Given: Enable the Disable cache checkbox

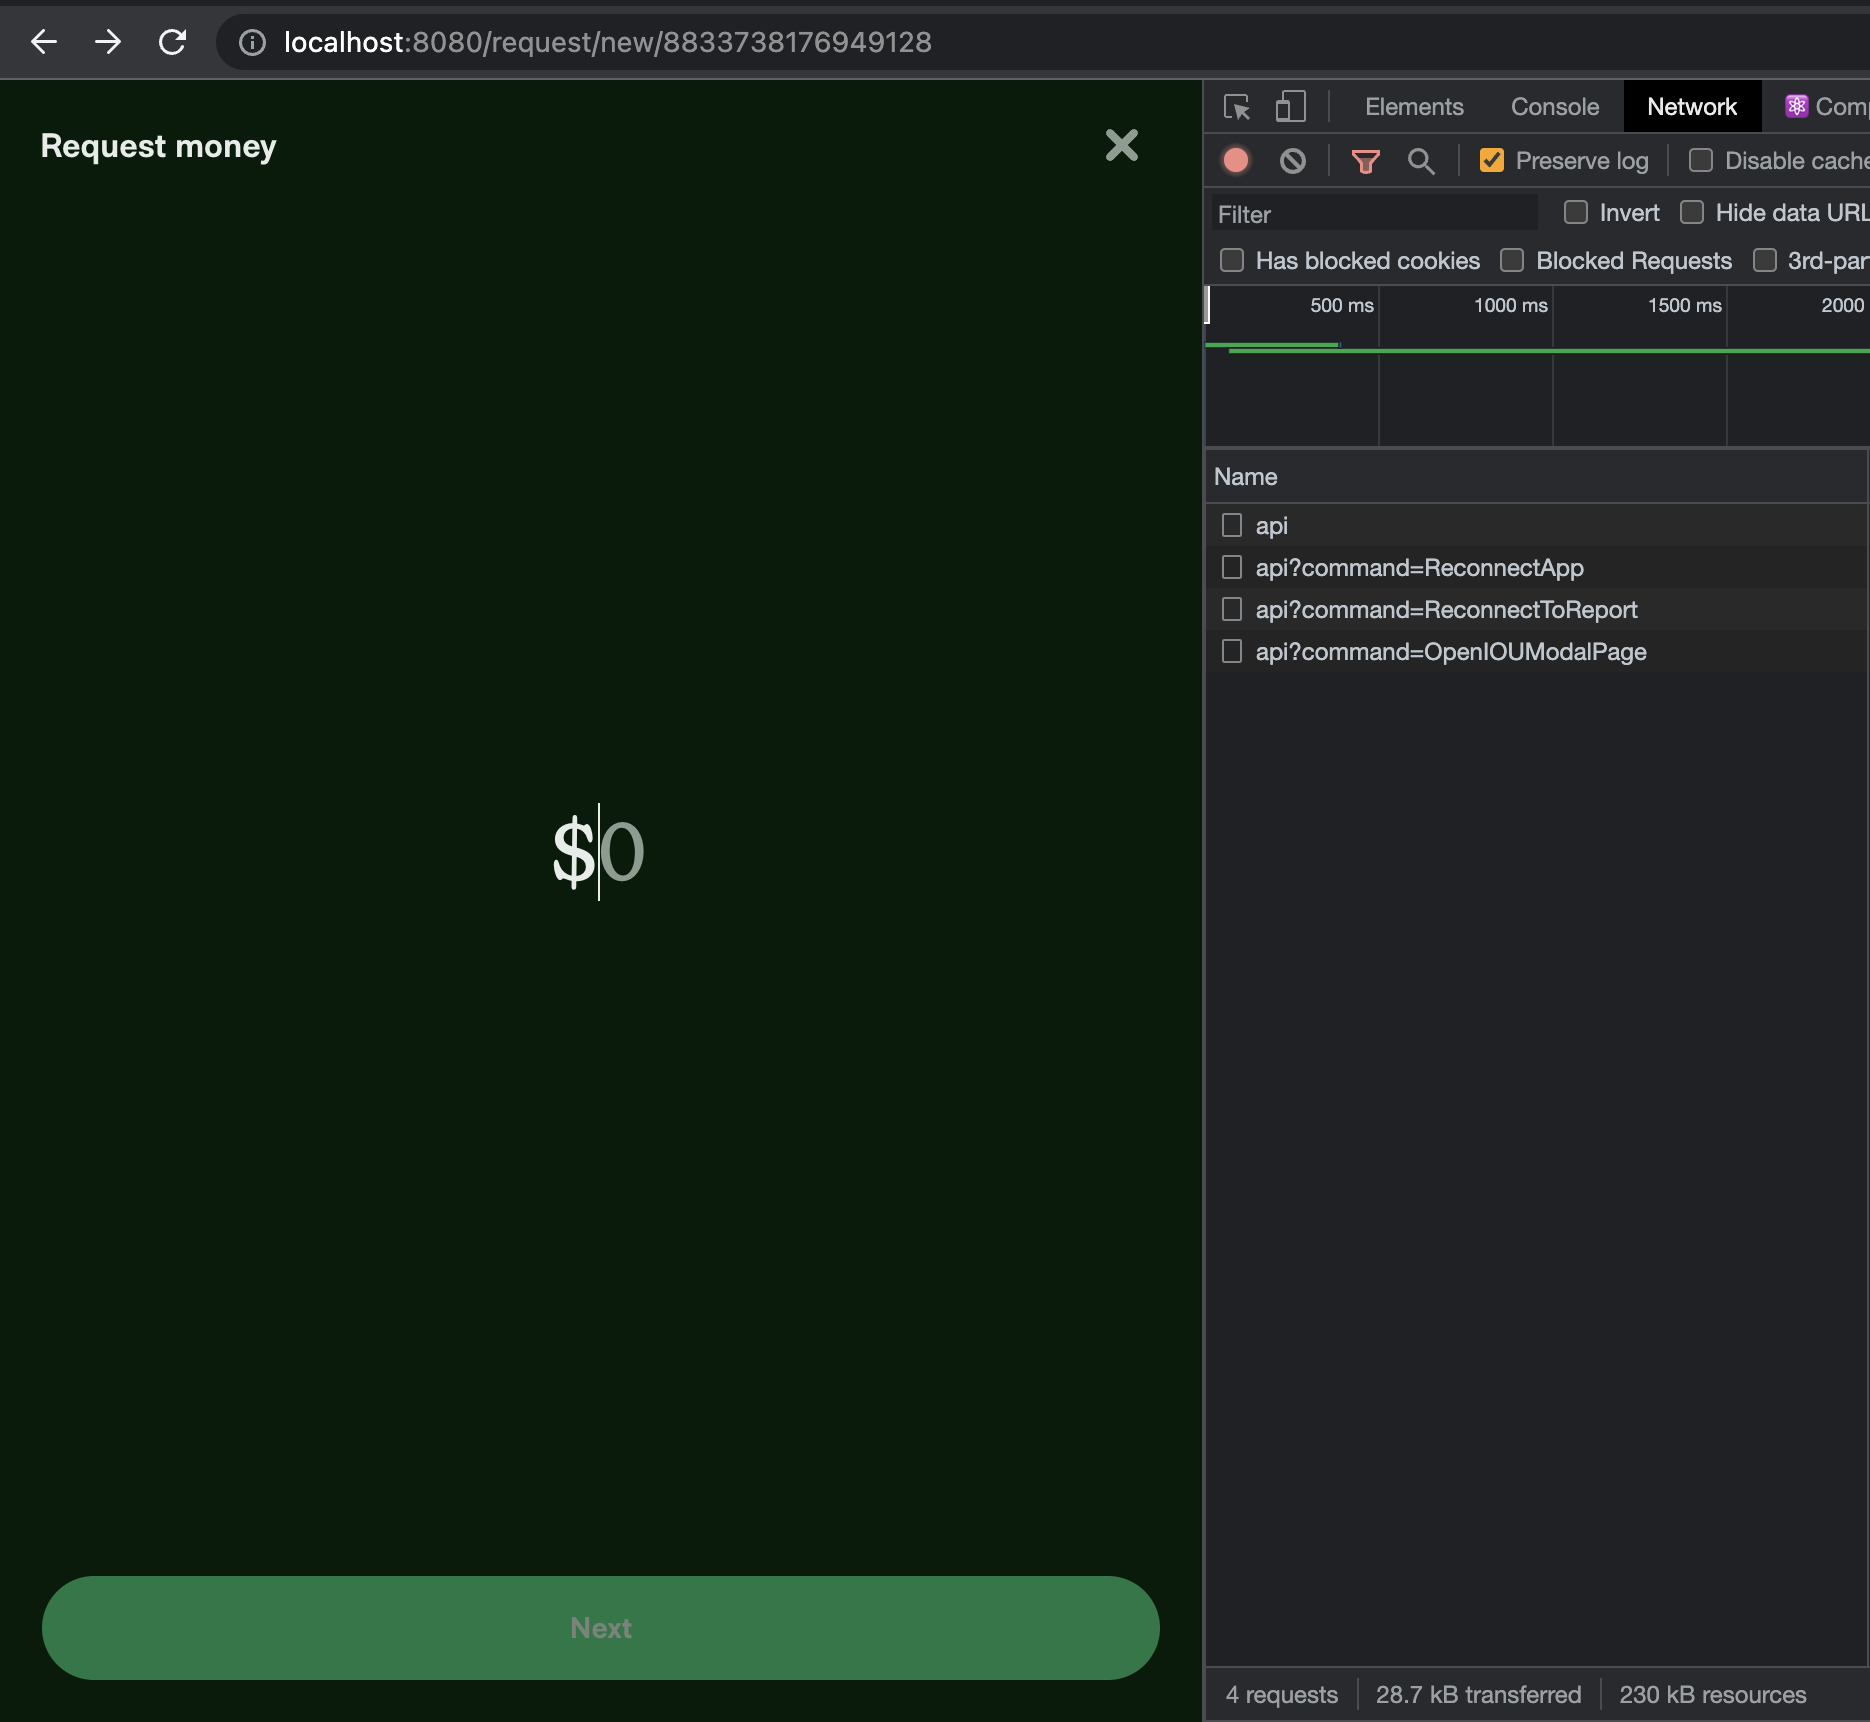Looking at the screenshot, I should coord(1701,160).
